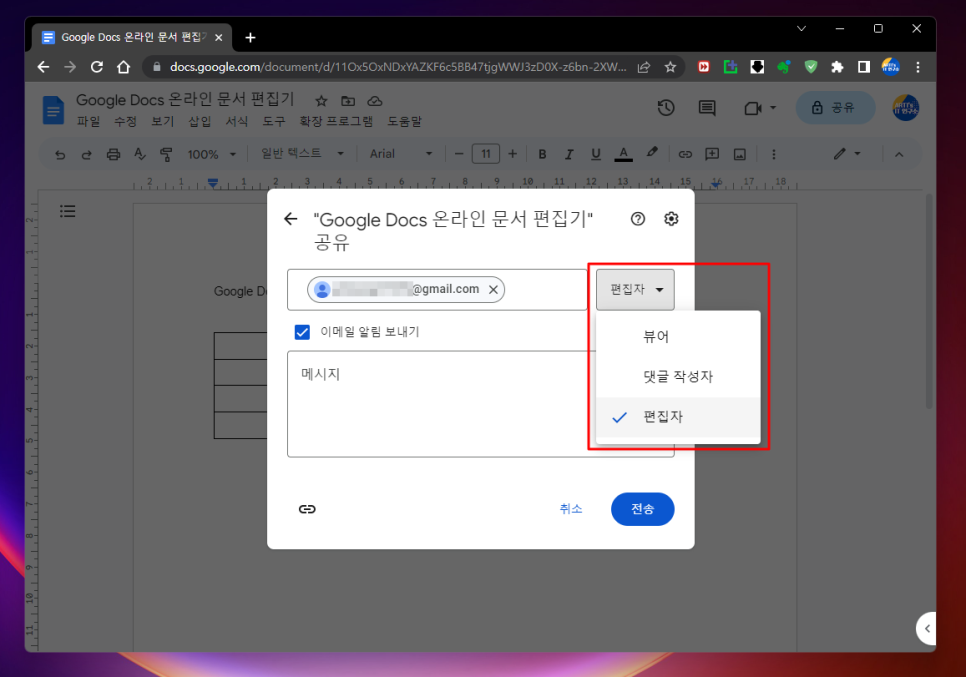This screenshot has width=966, height=677.
Task: Move document to folder icon
Action: [348, 101]
